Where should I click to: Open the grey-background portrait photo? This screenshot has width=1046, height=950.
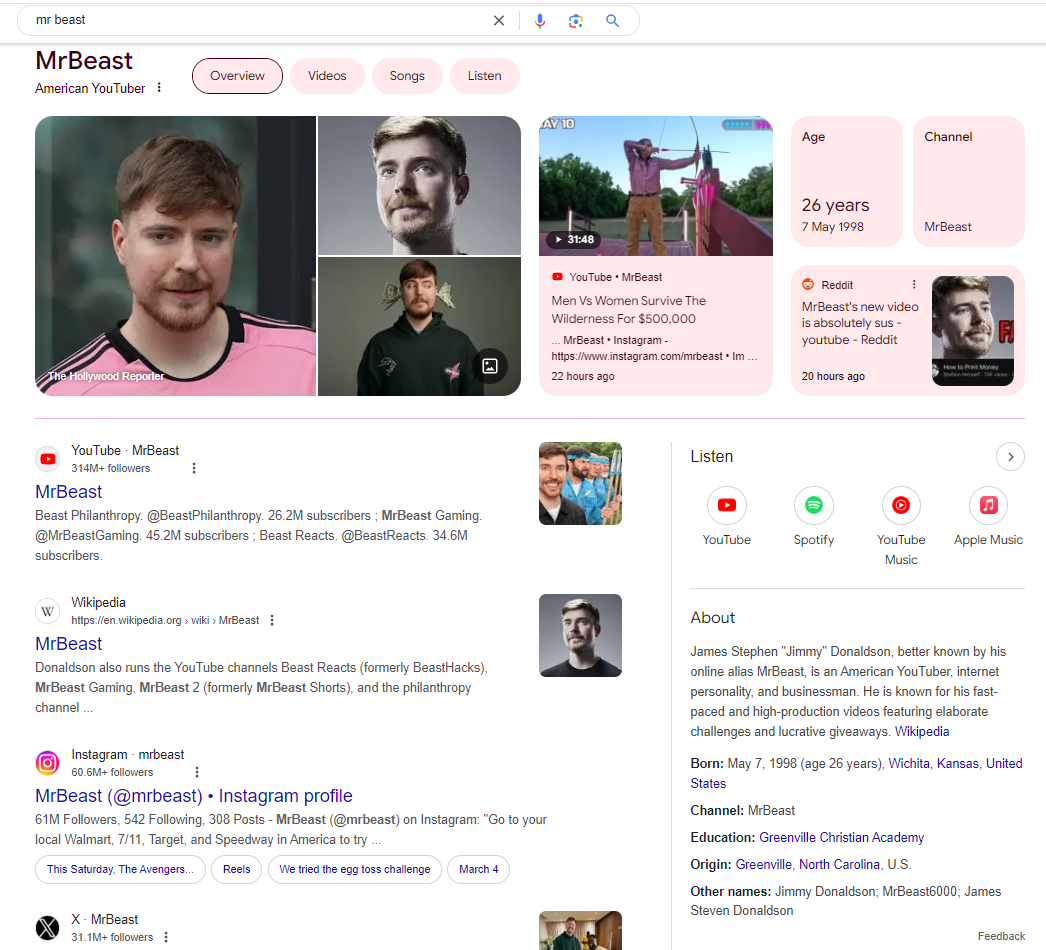(419, 185)
